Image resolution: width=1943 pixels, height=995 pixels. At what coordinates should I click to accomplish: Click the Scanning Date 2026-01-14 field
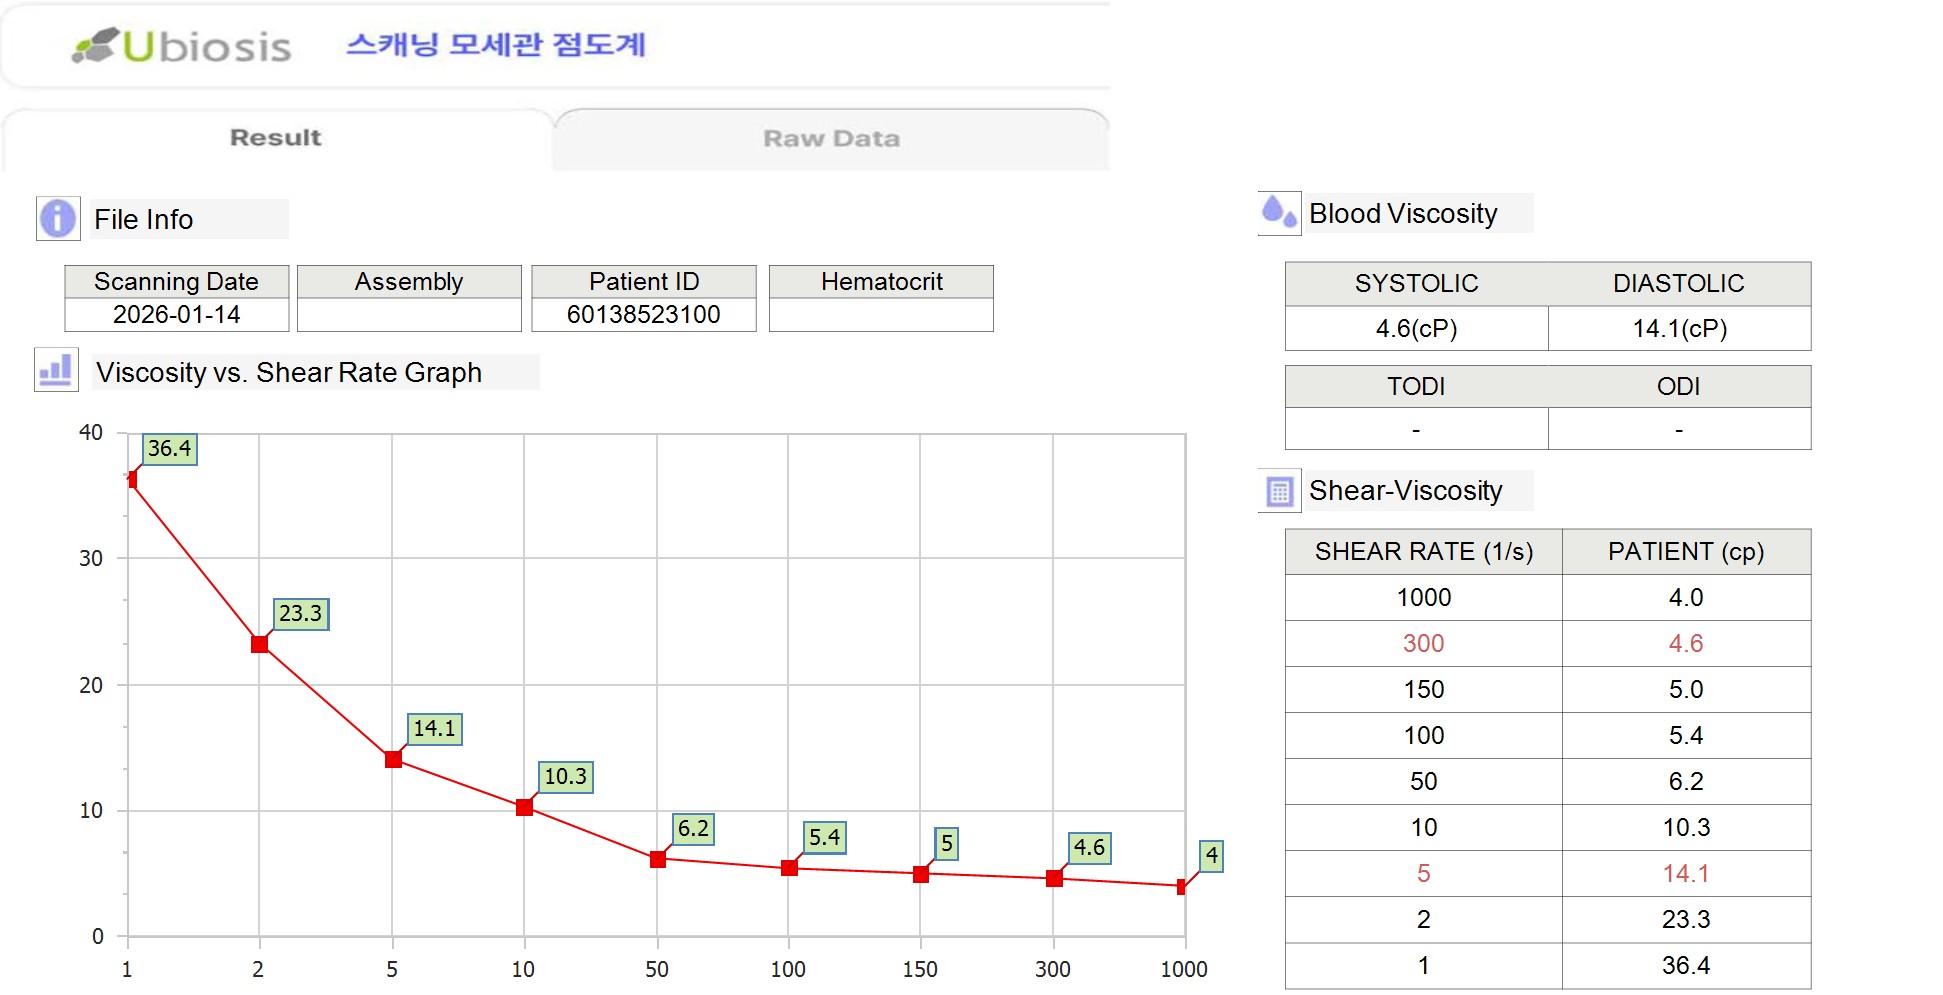(177, 315)
